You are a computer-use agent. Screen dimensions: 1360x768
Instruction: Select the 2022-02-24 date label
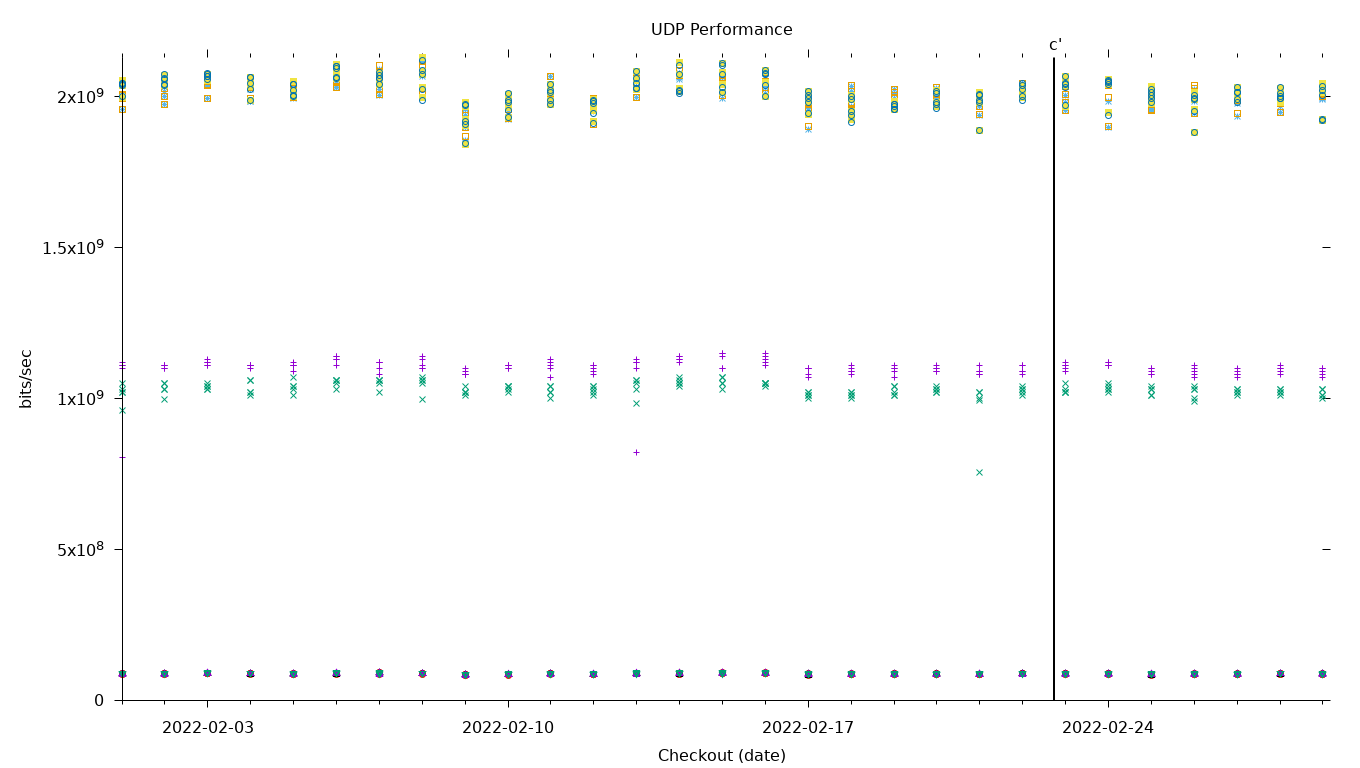[x=1108, y=728]
